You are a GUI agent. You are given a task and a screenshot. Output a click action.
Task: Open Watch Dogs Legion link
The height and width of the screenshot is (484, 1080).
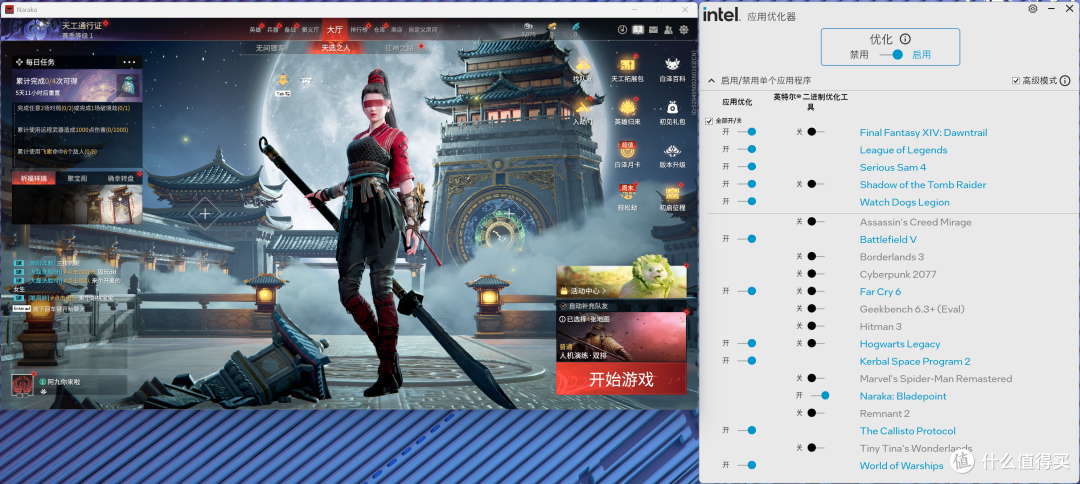pyautogui.click(x=904, y=202)
